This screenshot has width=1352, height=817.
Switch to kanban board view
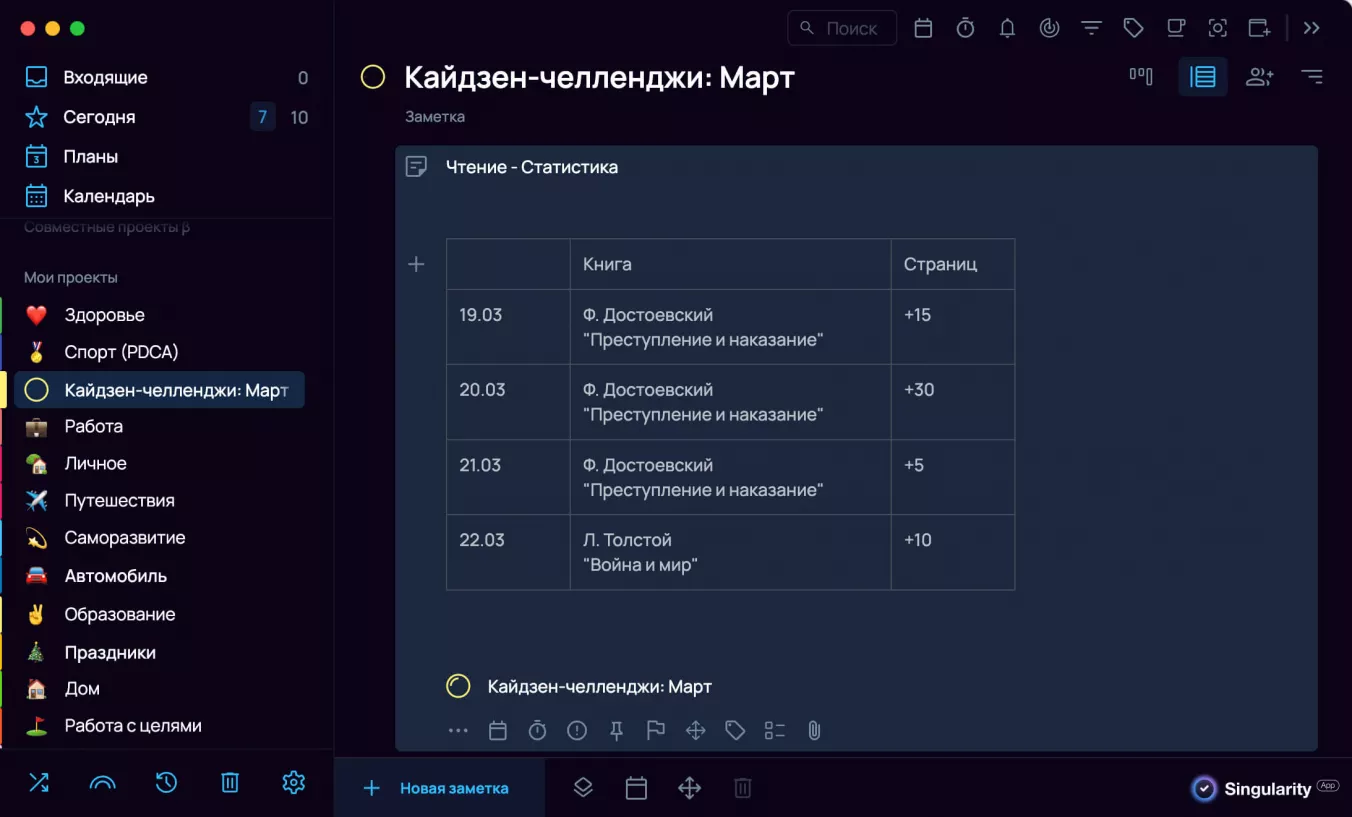coord(1141,76)
